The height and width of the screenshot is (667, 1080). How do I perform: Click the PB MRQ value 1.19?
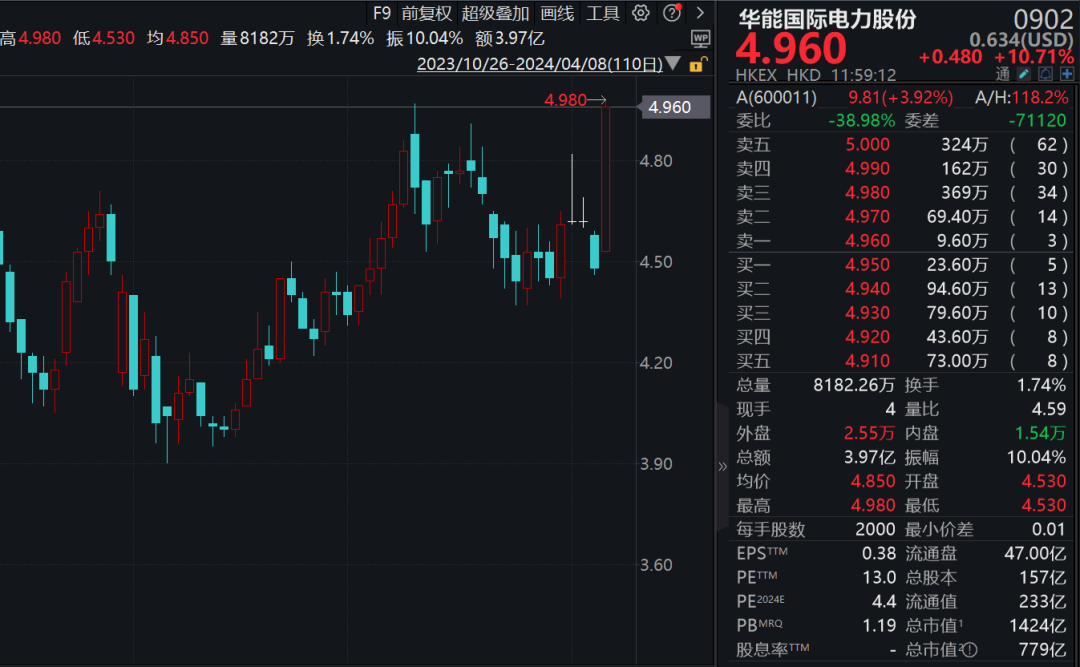click(879, 626)
